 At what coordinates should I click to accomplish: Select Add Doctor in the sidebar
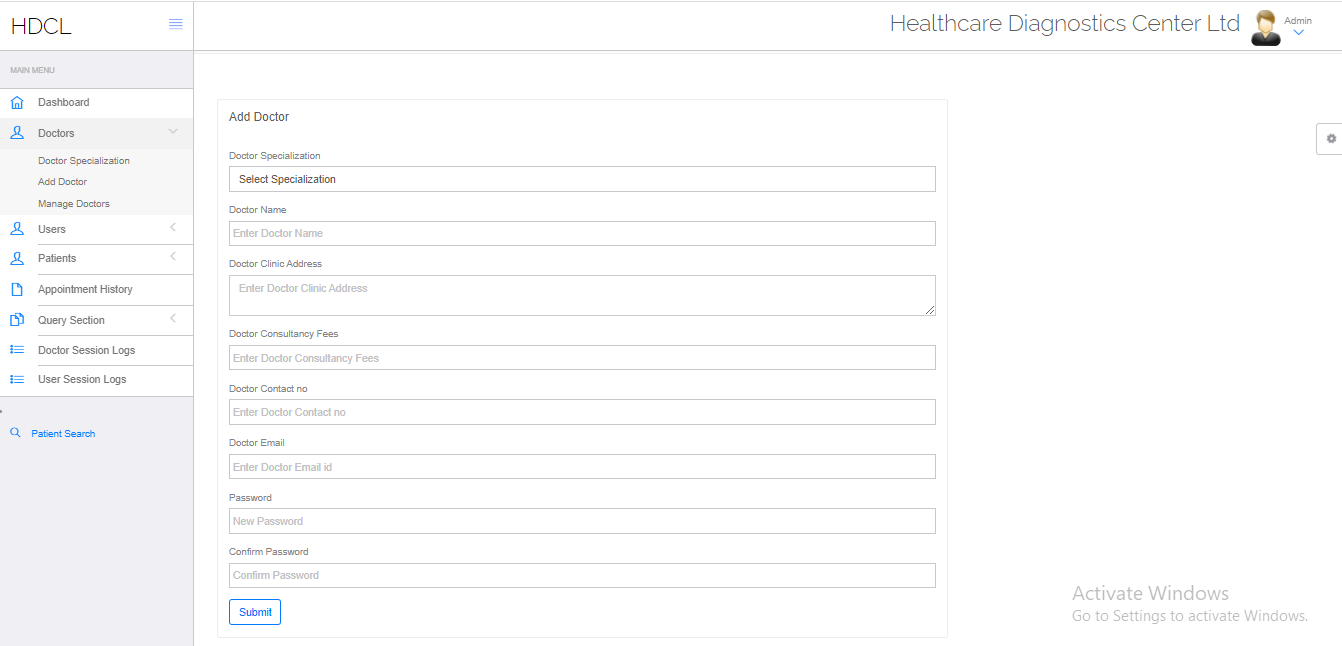(62, 181)
